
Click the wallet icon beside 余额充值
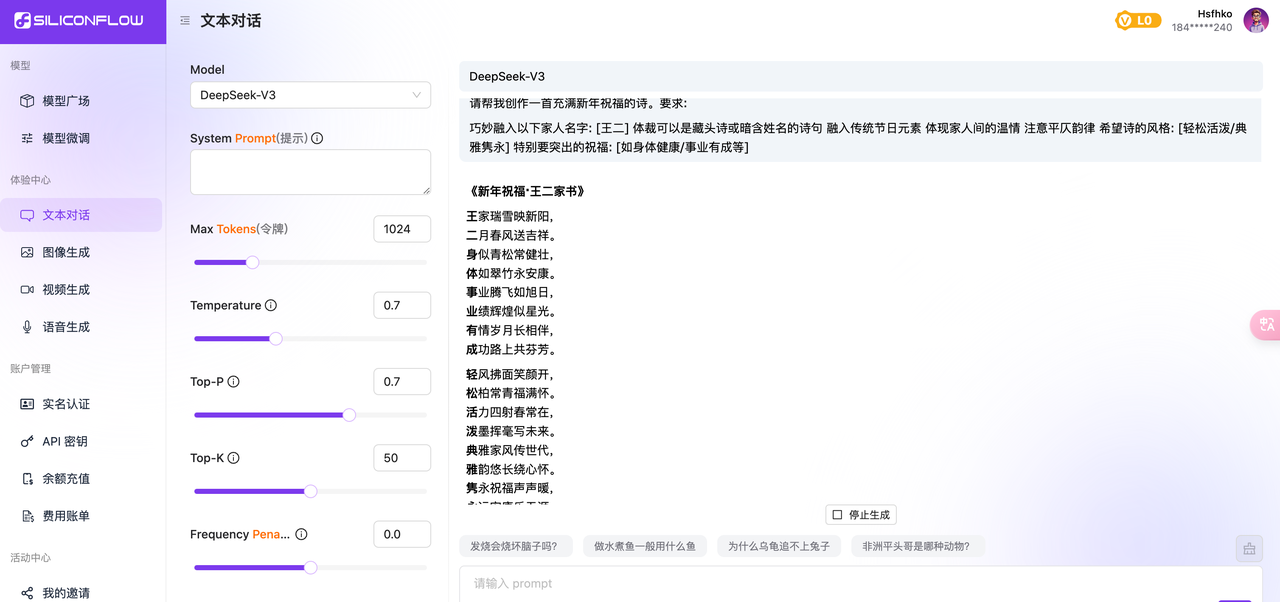(27, 479)
